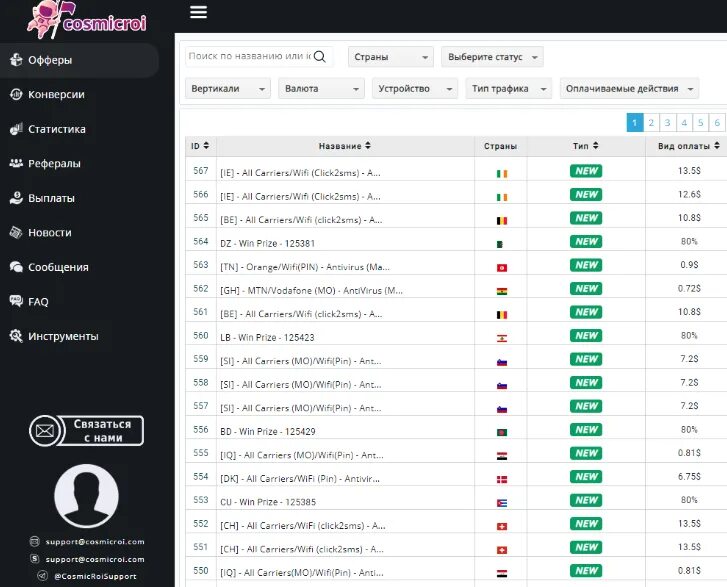Sort by ID column arrows
Viewport: 727px width, 587px height.
[x=206, y=146]
